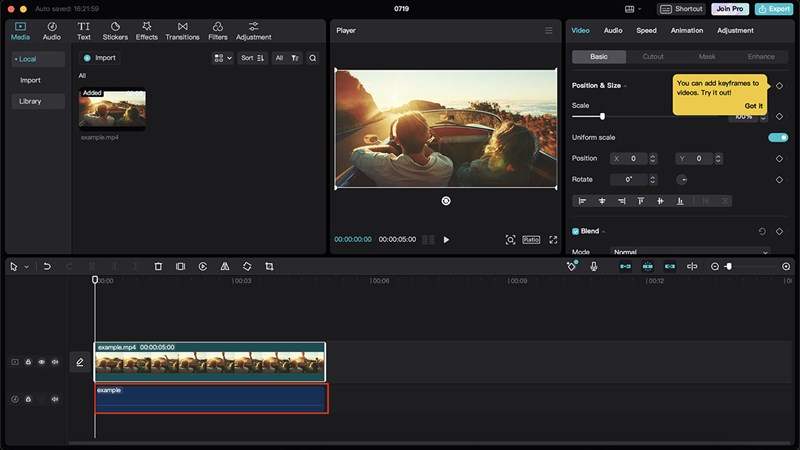The width and height of the screenshot is (800, 450).
Task: Dismiss the keyframe tip with Got it
Action: (x=753, y=106)
